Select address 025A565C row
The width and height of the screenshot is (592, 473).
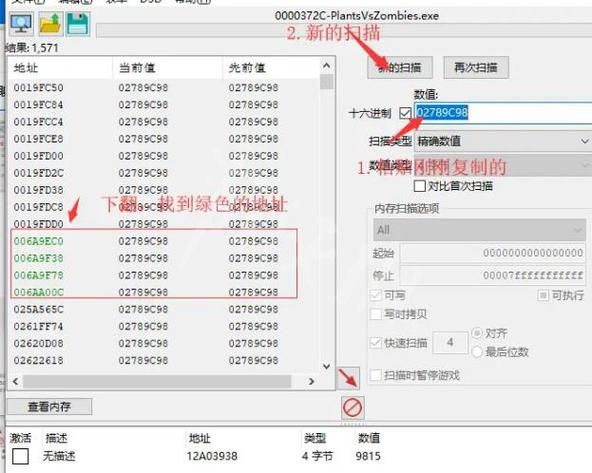(x=164, y=309)
